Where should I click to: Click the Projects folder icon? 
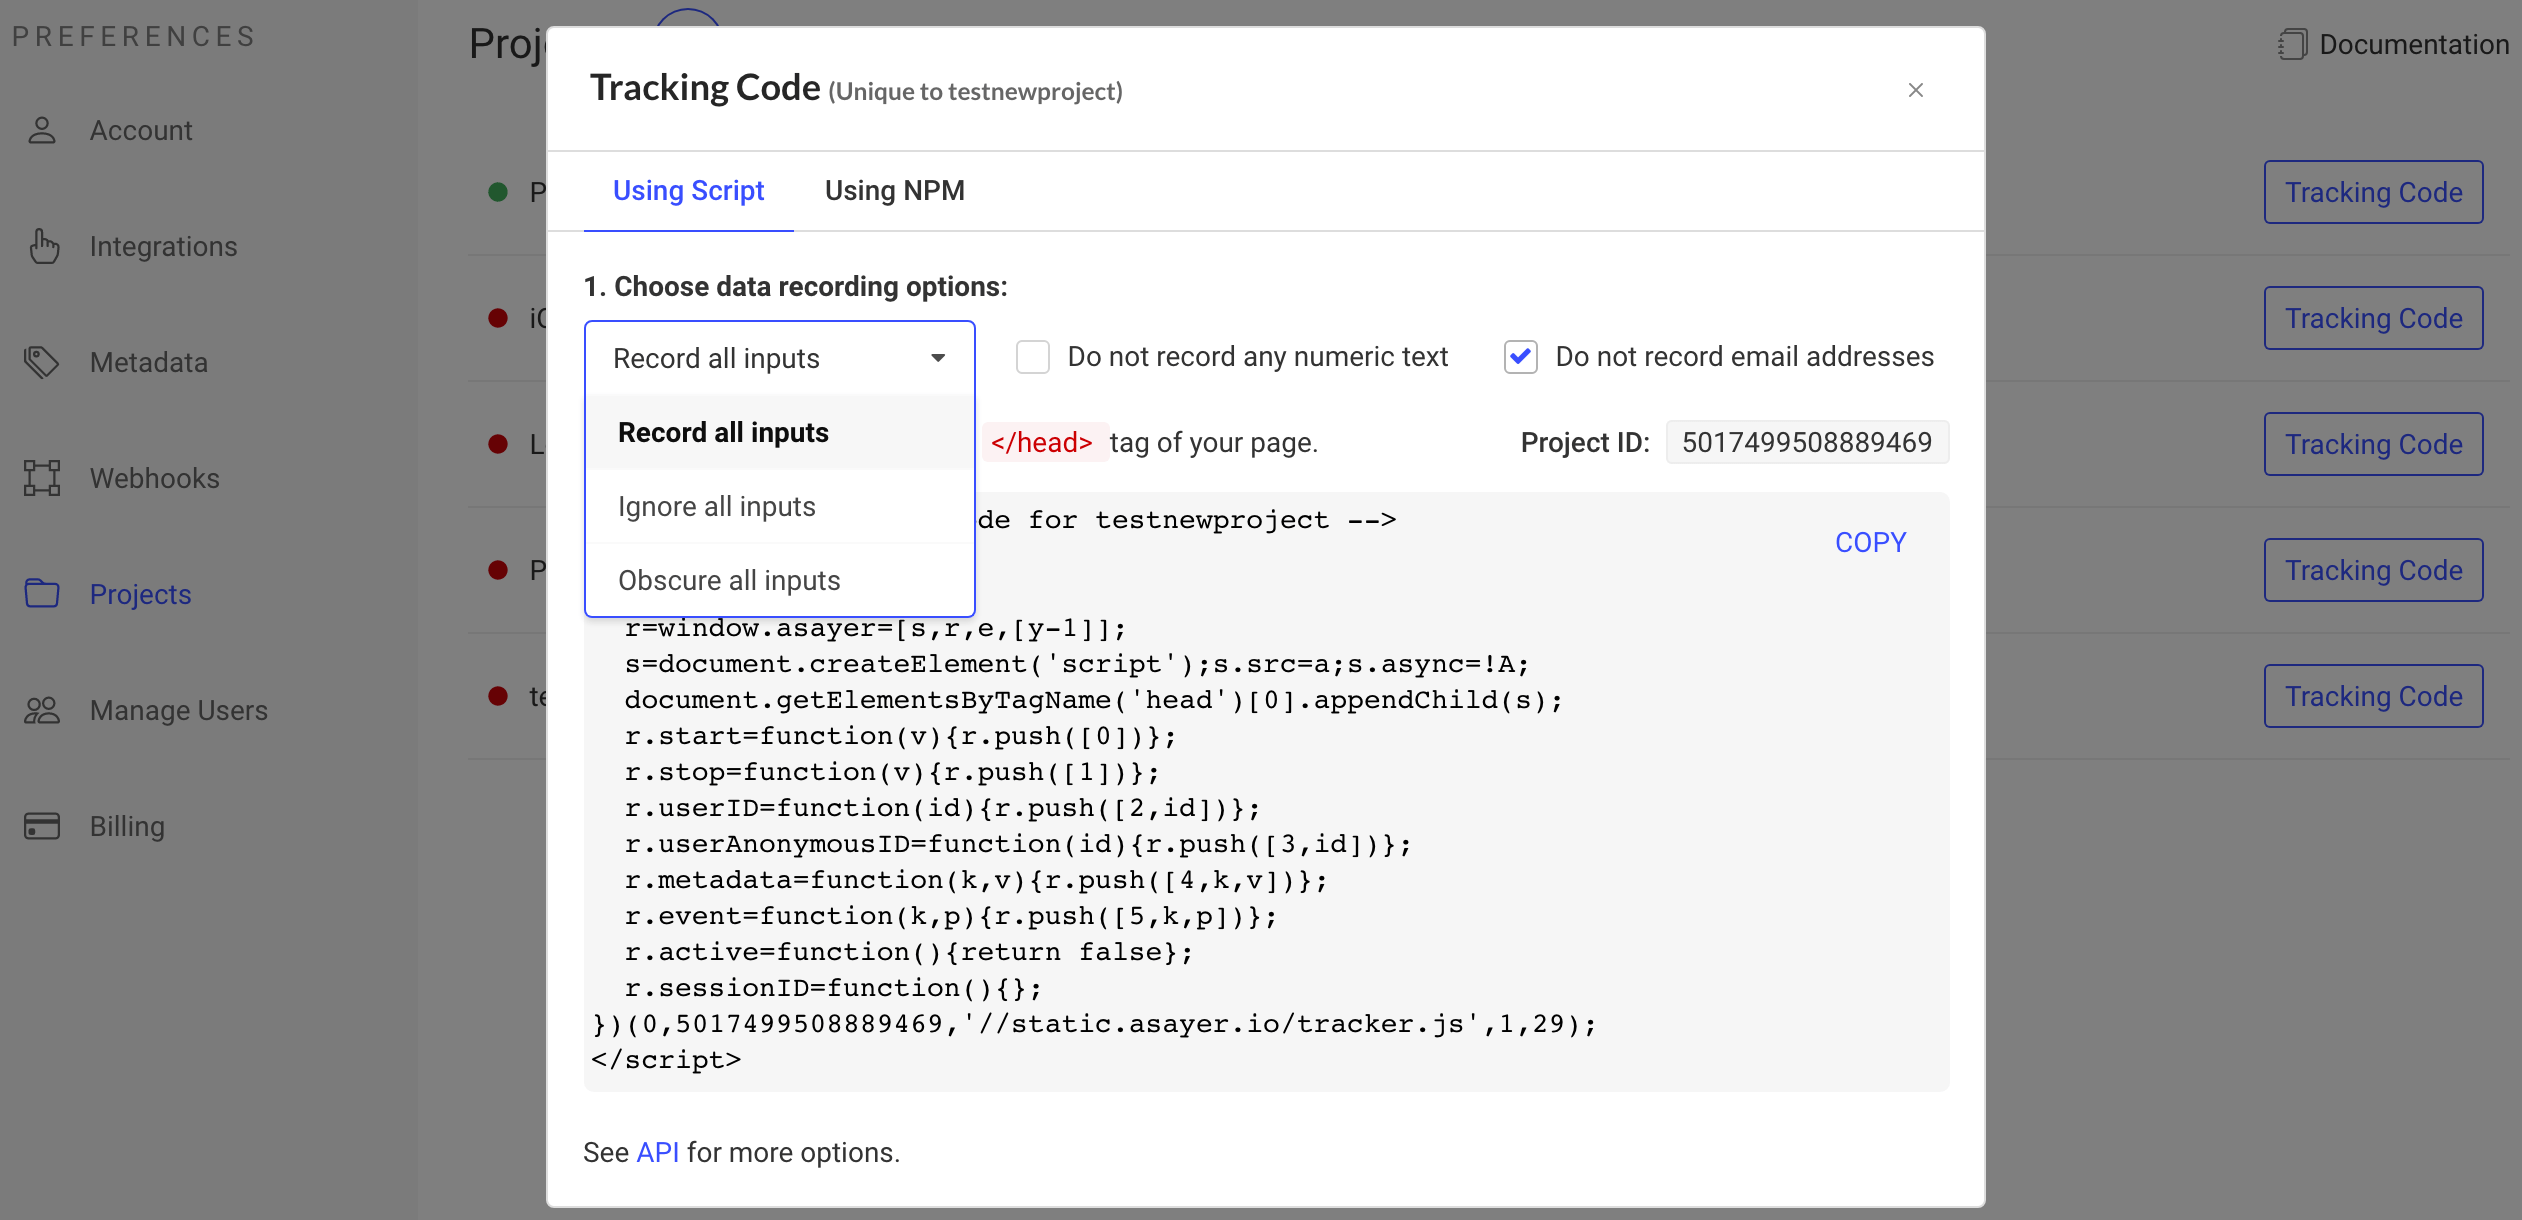click(42, 594)
